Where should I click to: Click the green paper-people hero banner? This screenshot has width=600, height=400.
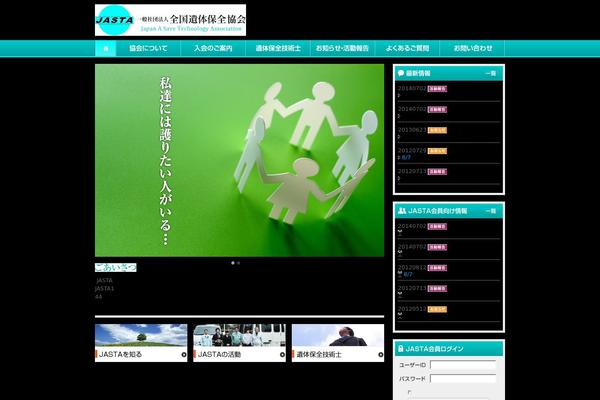tap(240, 160)
